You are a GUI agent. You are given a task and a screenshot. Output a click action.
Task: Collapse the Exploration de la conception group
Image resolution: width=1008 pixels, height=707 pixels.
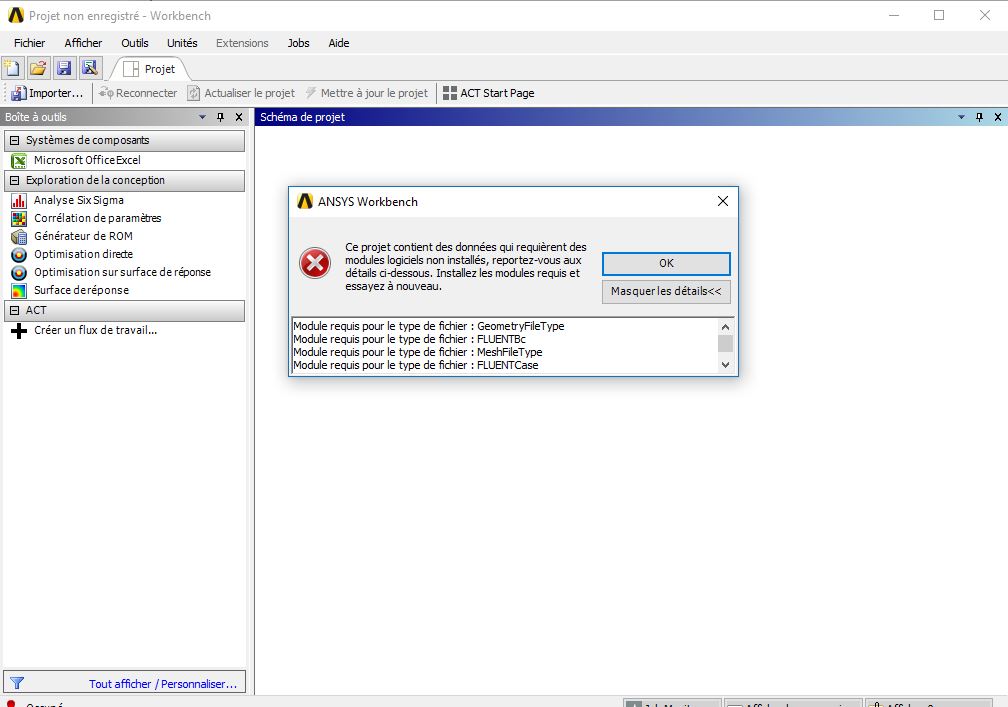click(x=15, y=181)
